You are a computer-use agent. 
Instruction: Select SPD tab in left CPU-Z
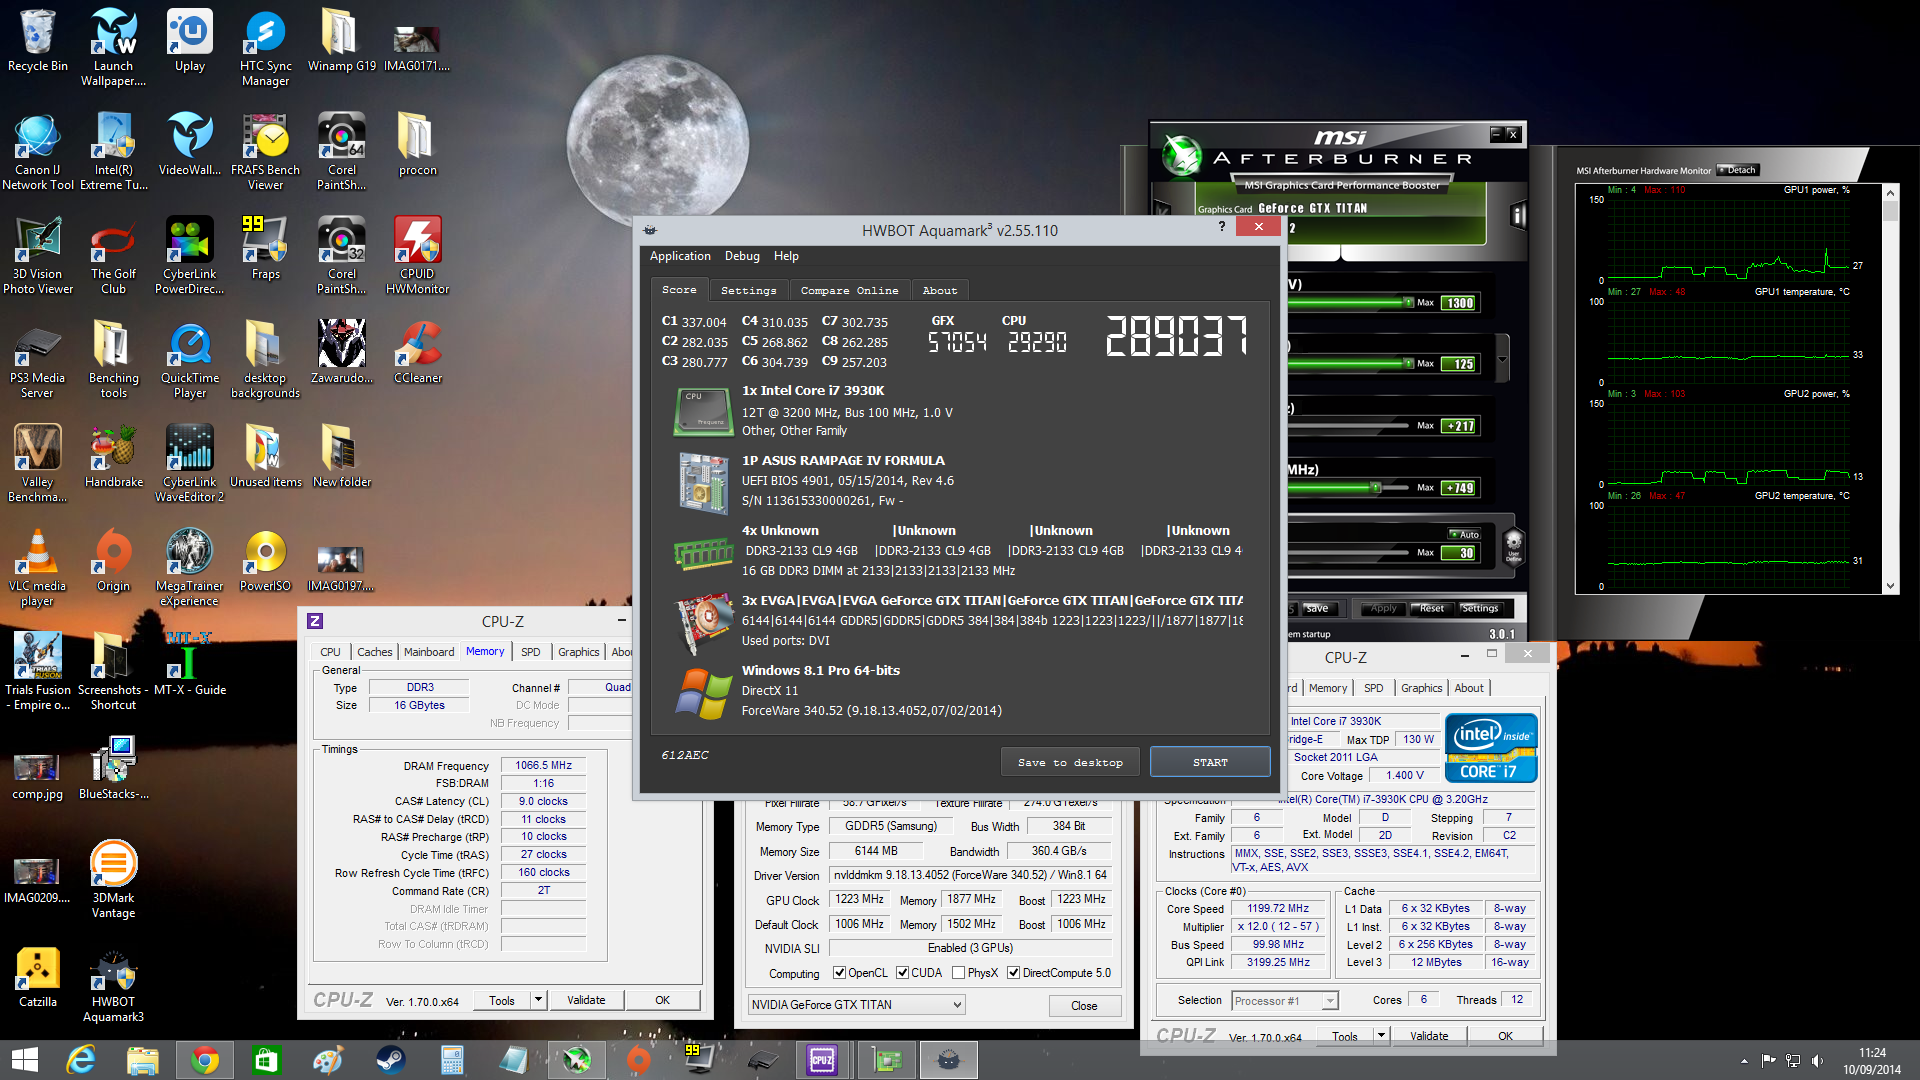[x=530, y=652]
